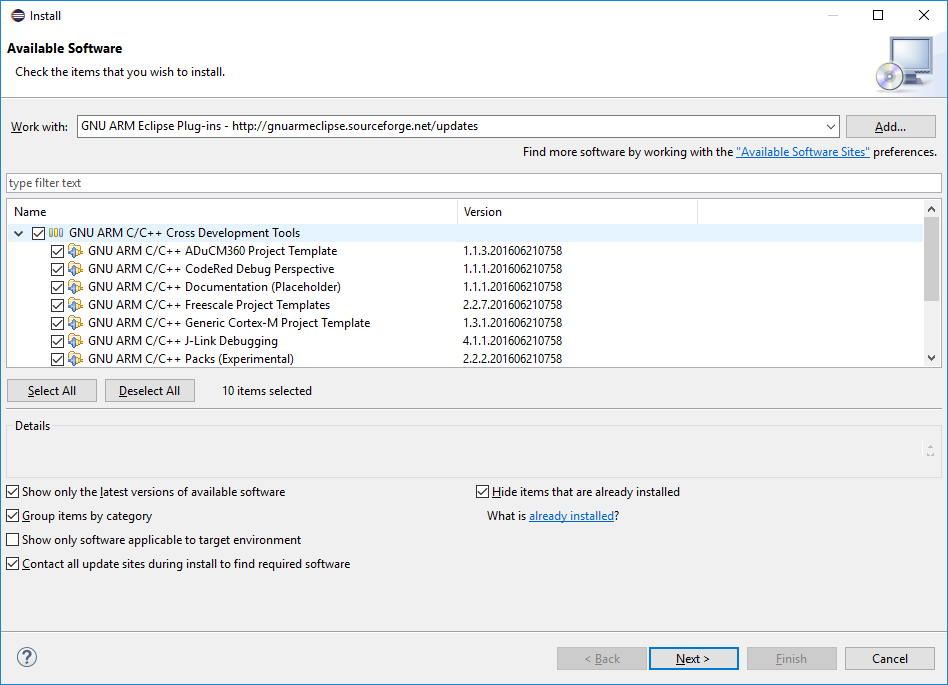Click the J-Link Debugging feature icon
948x685 pixels.
(75, 341)
